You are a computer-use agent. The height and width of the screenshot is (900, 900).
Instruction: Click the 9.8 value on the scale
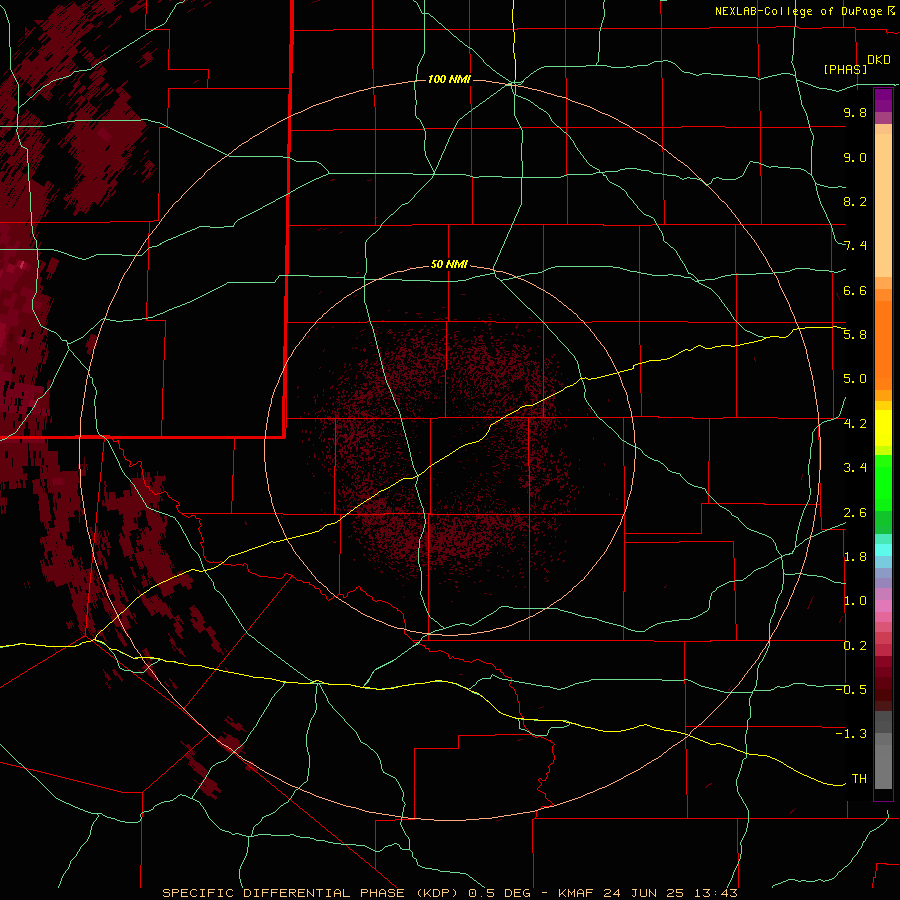point(855,112)
